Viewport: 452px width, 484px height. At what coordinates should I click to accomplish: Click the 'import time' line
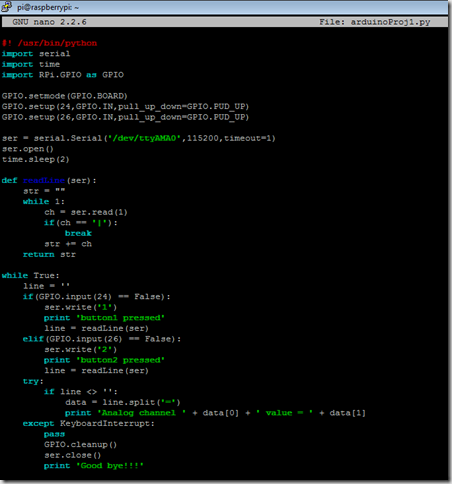31,64
